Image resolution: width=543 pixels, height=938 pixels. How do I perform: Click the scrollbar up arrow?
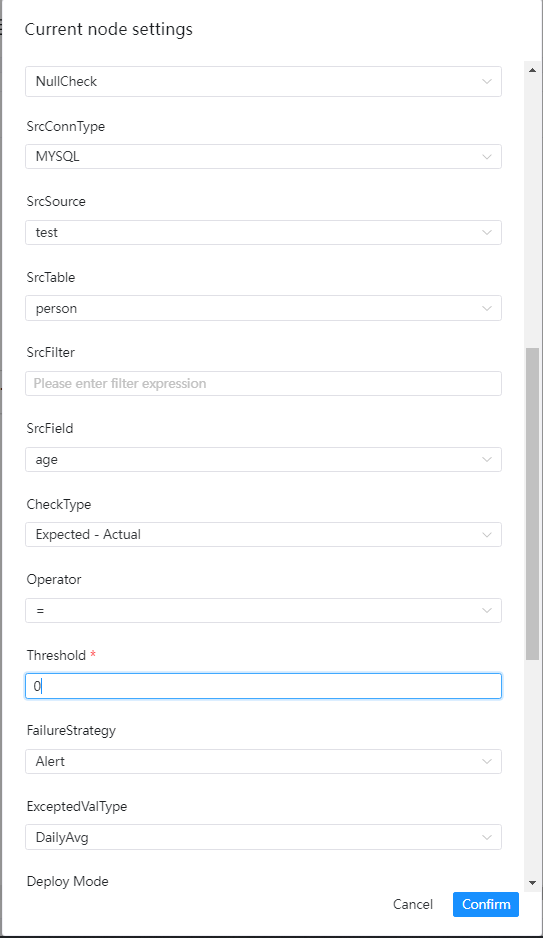tap(532, 70)
